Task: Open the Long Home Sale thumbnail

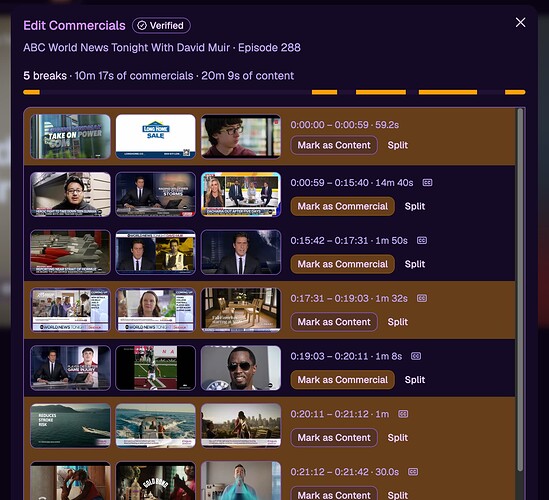Action: pos(155,137)
